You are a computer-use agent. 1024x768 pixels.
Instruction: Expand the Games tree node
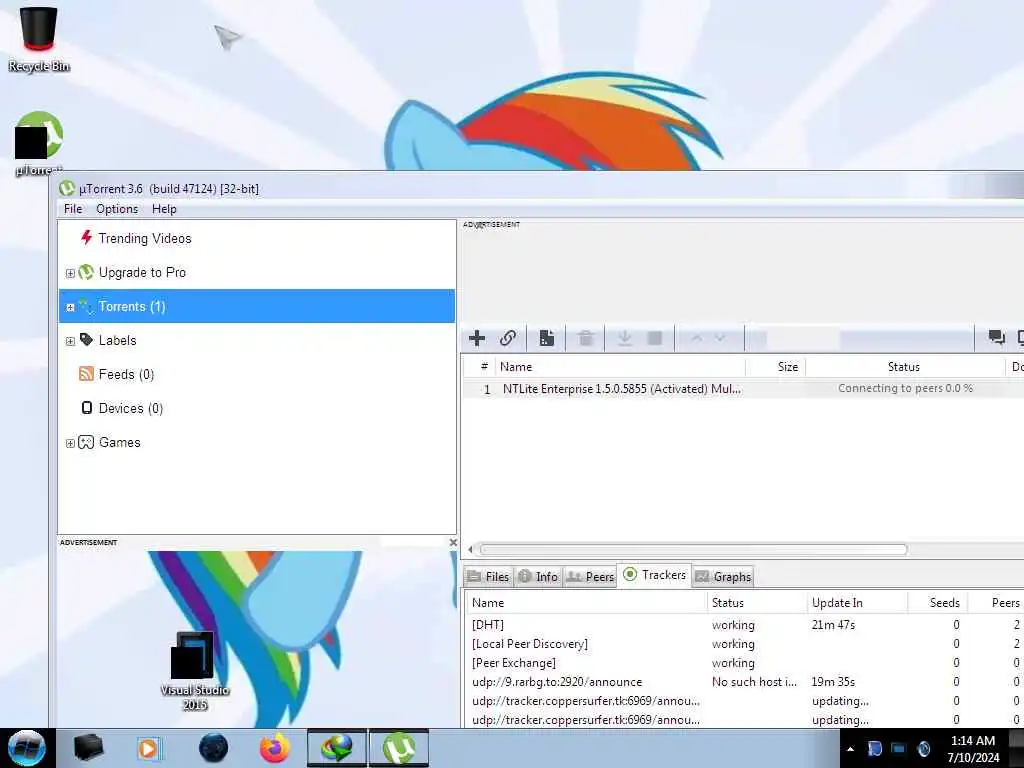coord(70,443)
